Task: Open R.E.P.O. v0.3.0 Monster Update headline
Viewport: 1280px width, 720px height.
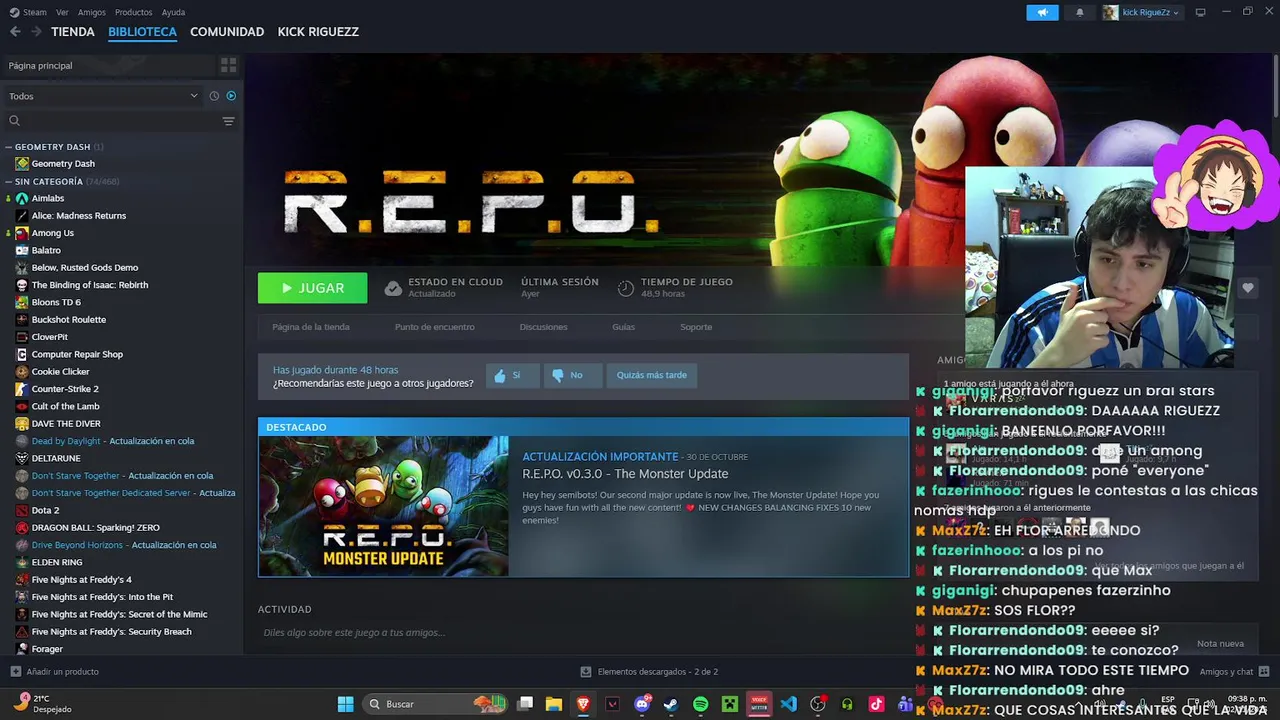Action: point(625,474)
